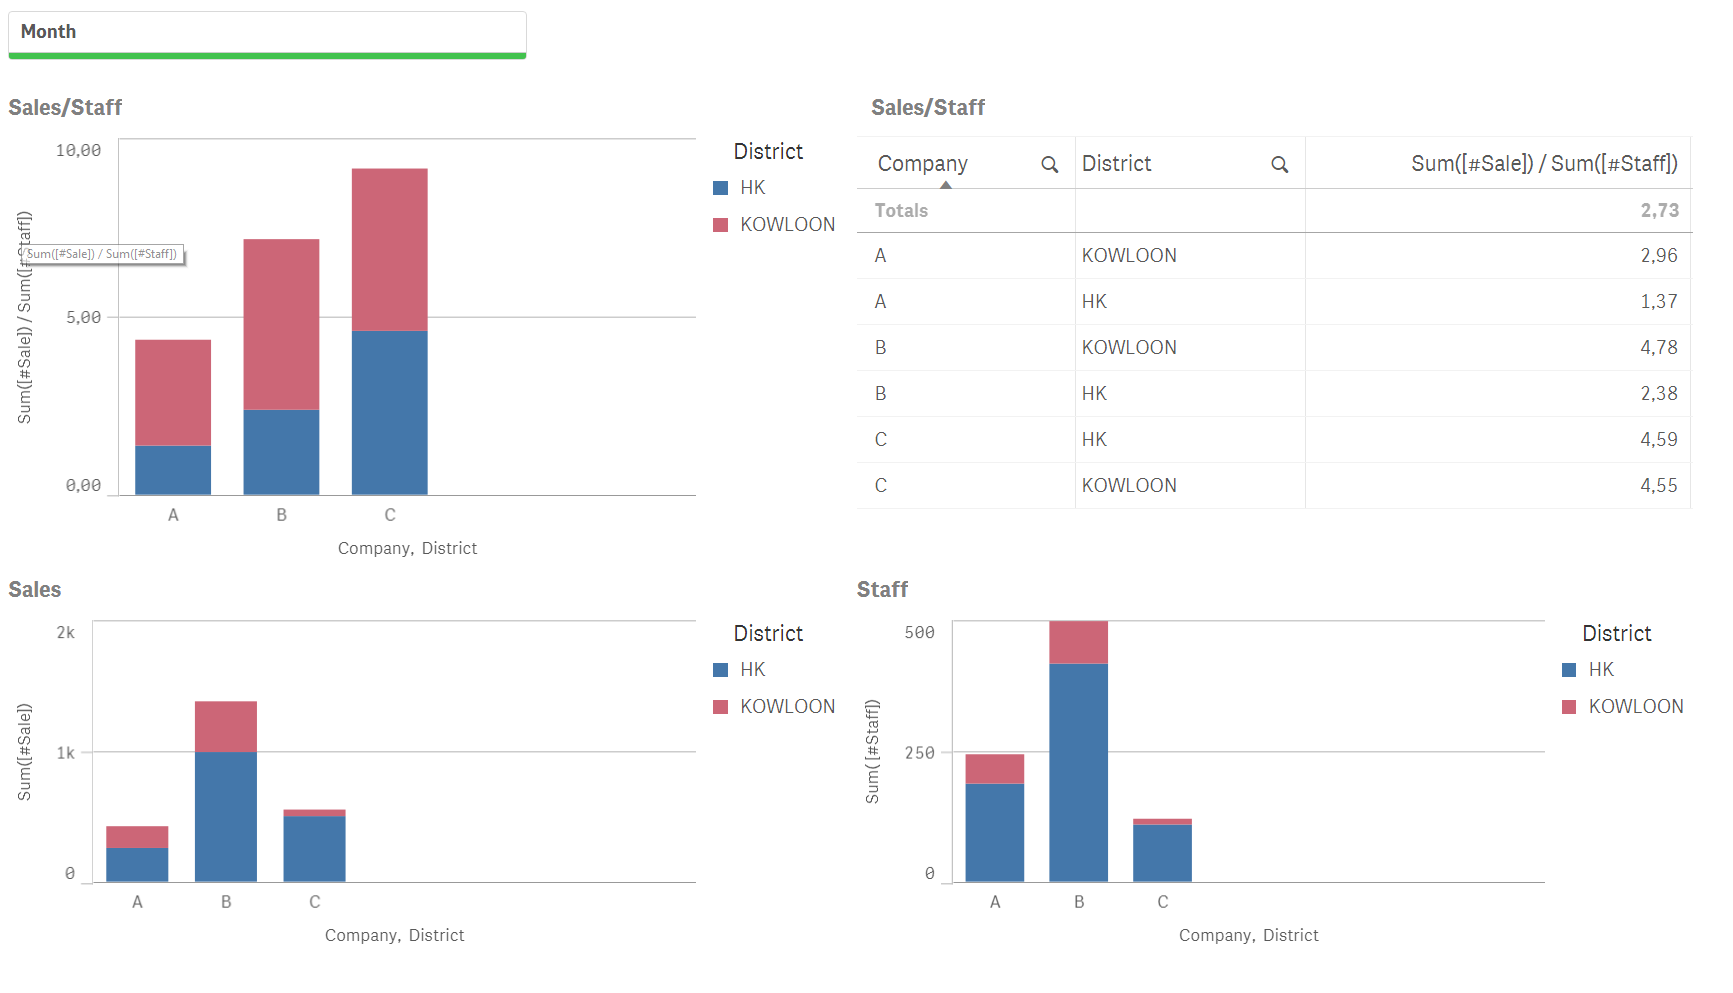Viewport: 1733px width, 993px height.
Task: Select HK cell in row with value 1,37
Action: (x=1189, y=302)
